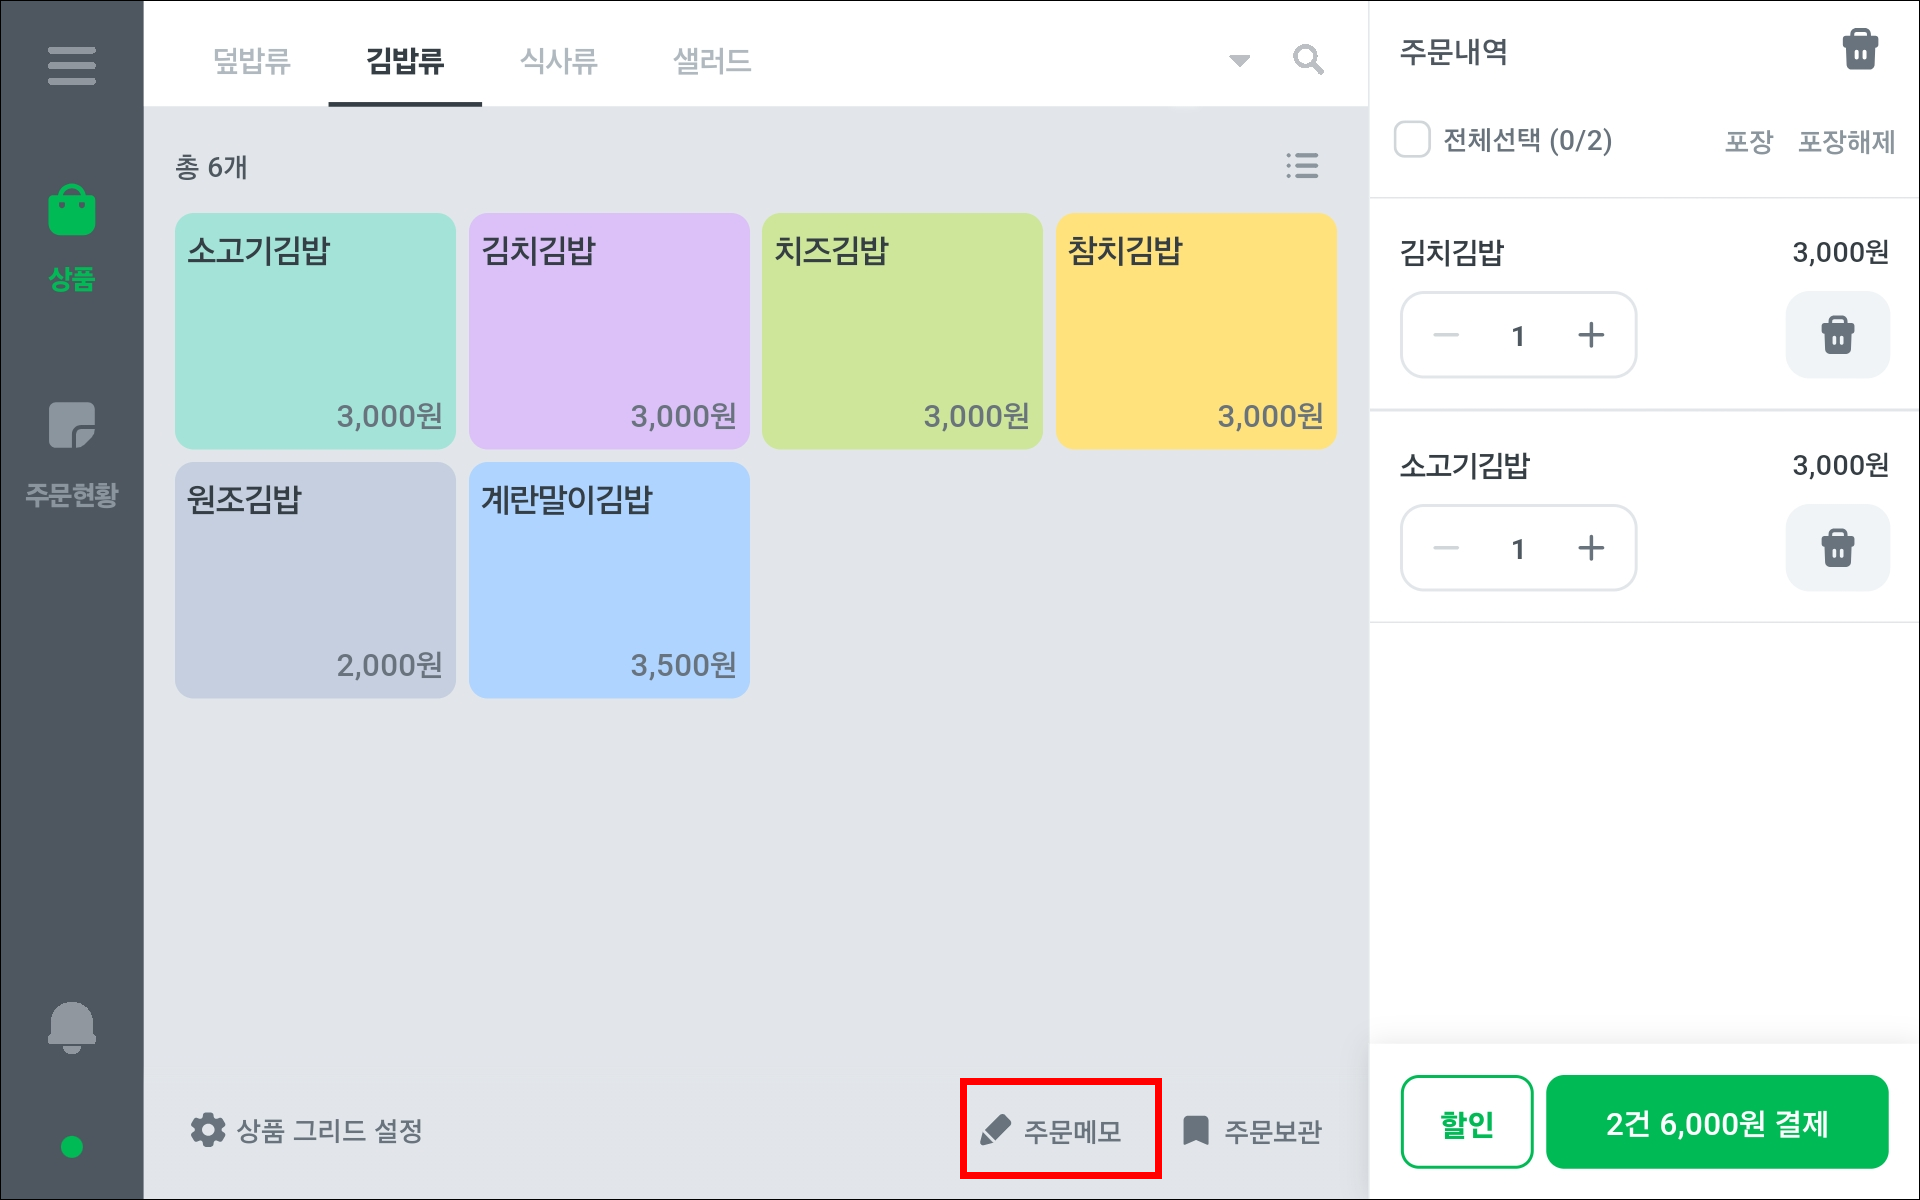Switch to the 덮밥류 tab

[252, 61]
